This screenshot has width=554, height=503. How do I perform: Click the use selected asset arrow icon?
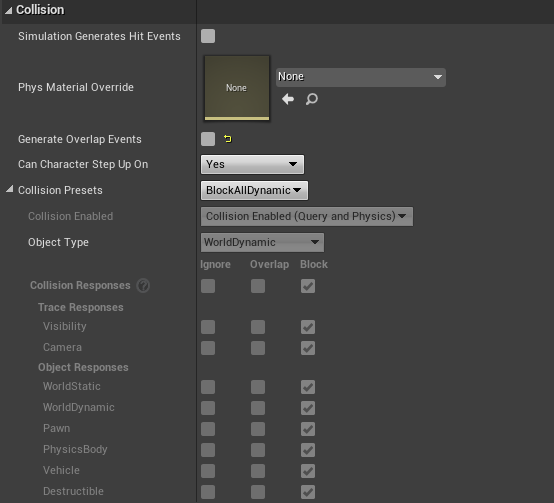pyautogui.click(x=288, y=99)
